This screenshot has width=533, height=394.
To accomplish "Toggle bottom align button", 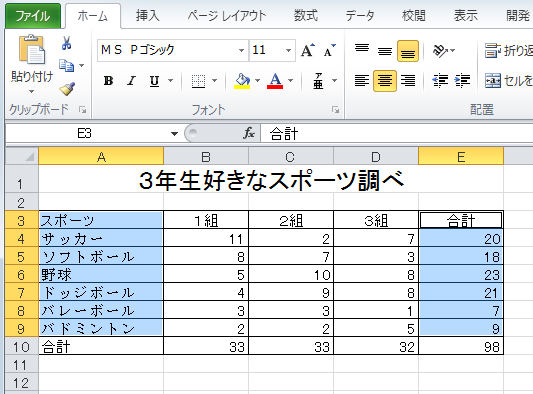I will [408, 51].
